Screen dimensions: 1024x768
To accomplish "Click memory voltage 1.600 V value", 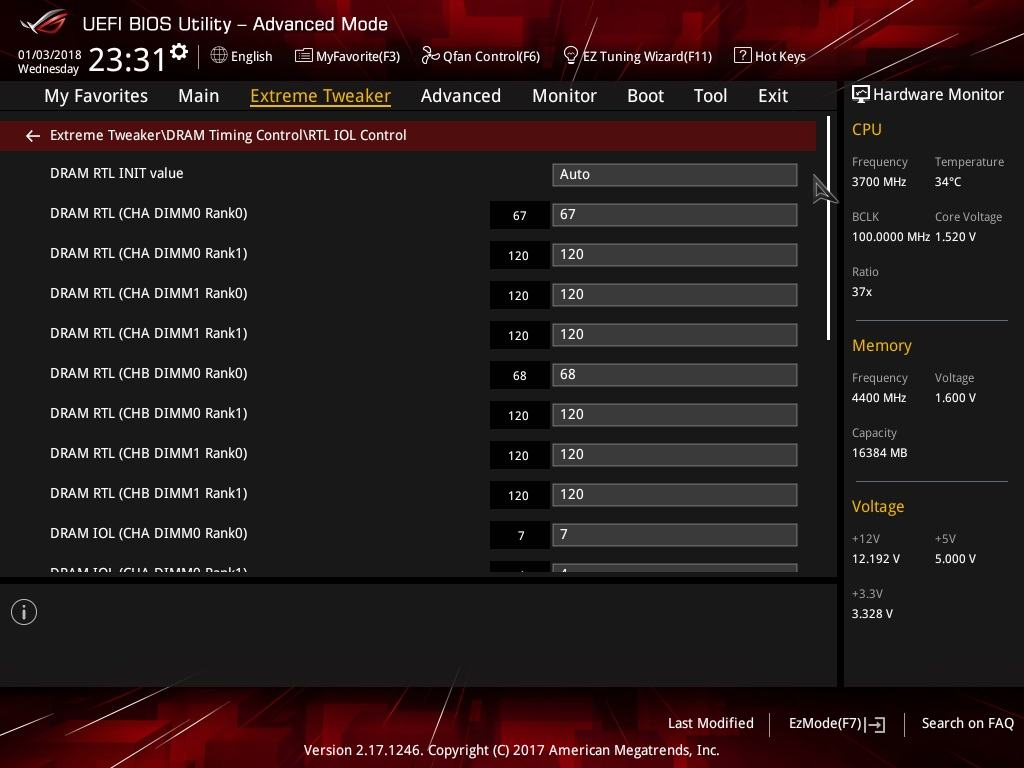I will tap(955, 398).
